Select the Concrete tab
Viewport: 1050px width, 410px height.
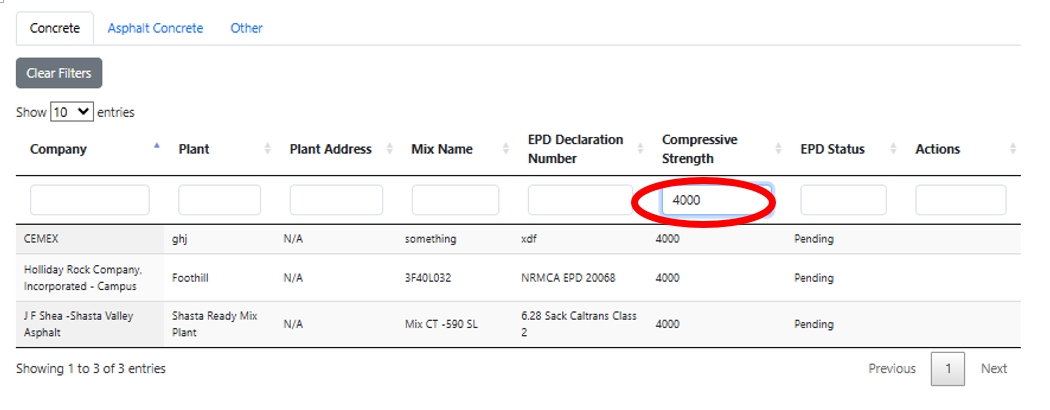(55, 28)
